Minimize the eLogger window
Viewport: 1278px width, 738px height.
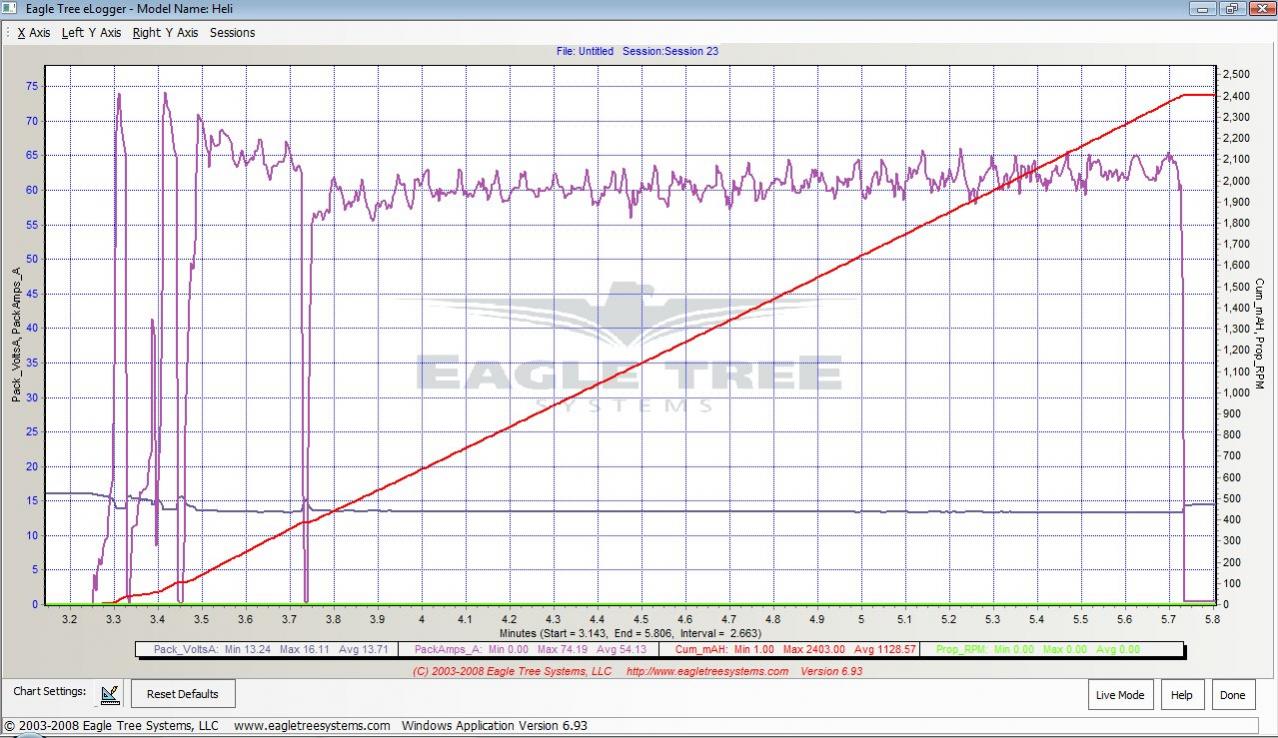click(x=1203, y=8)
